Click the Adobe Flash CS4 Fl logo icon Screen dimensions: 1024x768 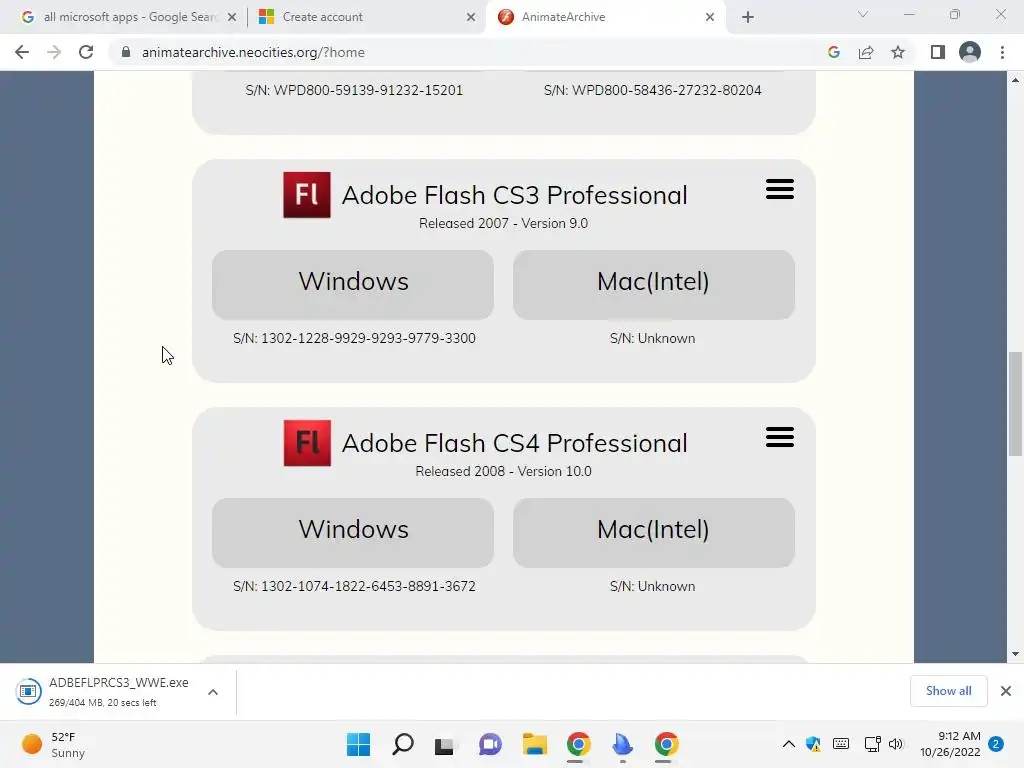point(307,443)
